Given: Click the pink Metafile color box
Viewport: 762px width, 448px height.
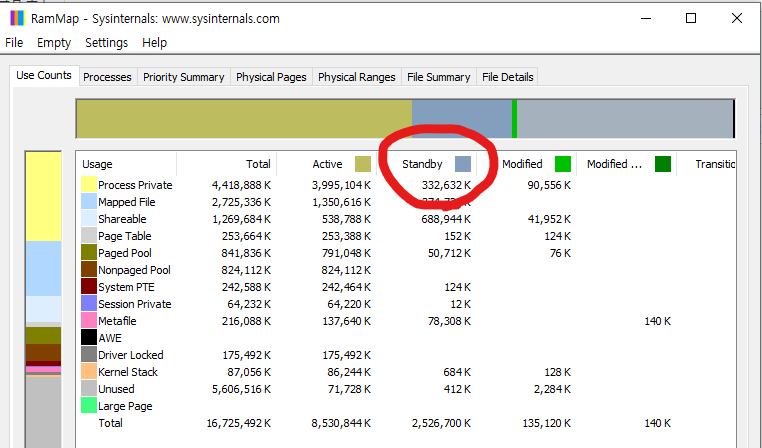Looking at the screenshot, I should pyautogui.click(x=89, y=321).
